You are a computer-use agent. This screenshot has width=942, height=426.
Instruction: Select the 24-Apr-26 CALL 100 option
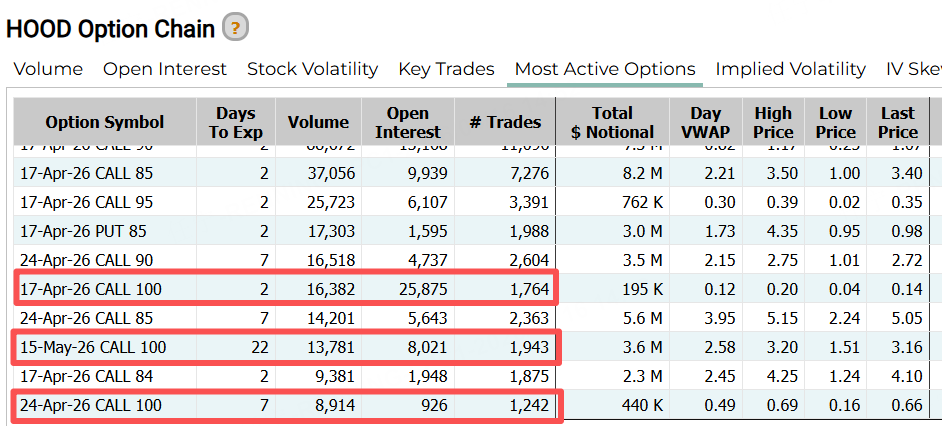click(x=91, y=405)
